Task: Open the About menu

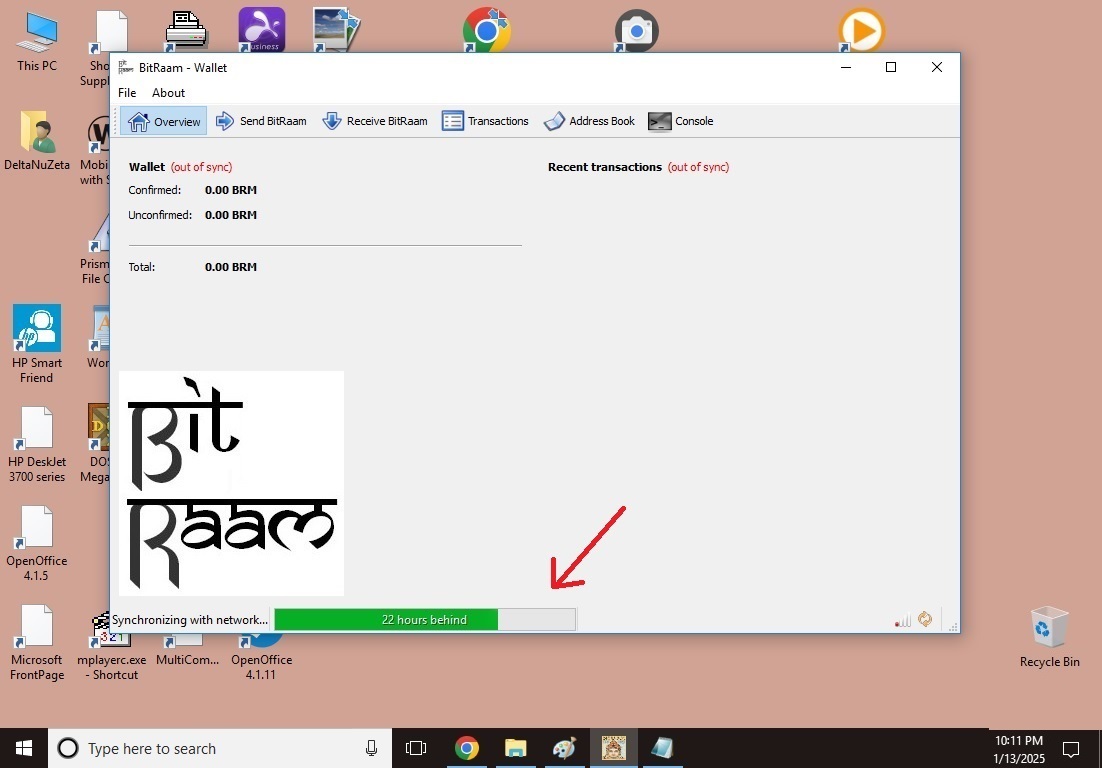Action: [169, 93]
